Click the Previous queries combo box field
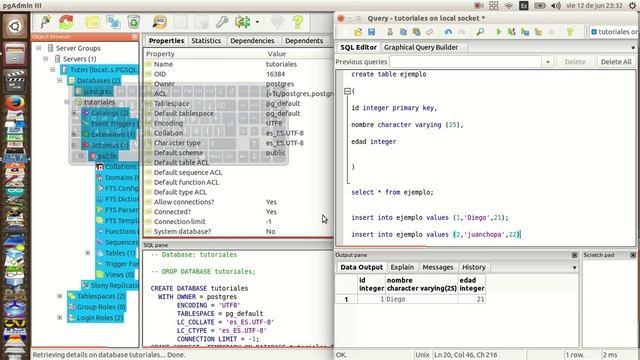This screenshot has height=360, width=640. pos(466,62)
